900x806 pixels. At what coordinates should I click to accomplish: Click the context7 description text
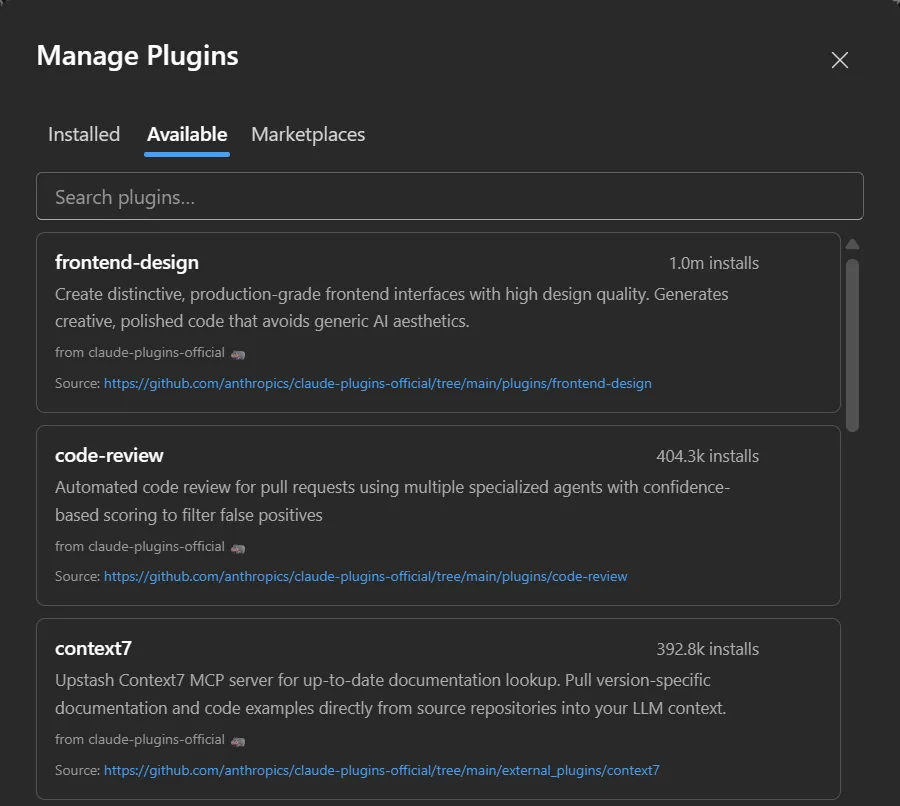(x=390, y=693)
